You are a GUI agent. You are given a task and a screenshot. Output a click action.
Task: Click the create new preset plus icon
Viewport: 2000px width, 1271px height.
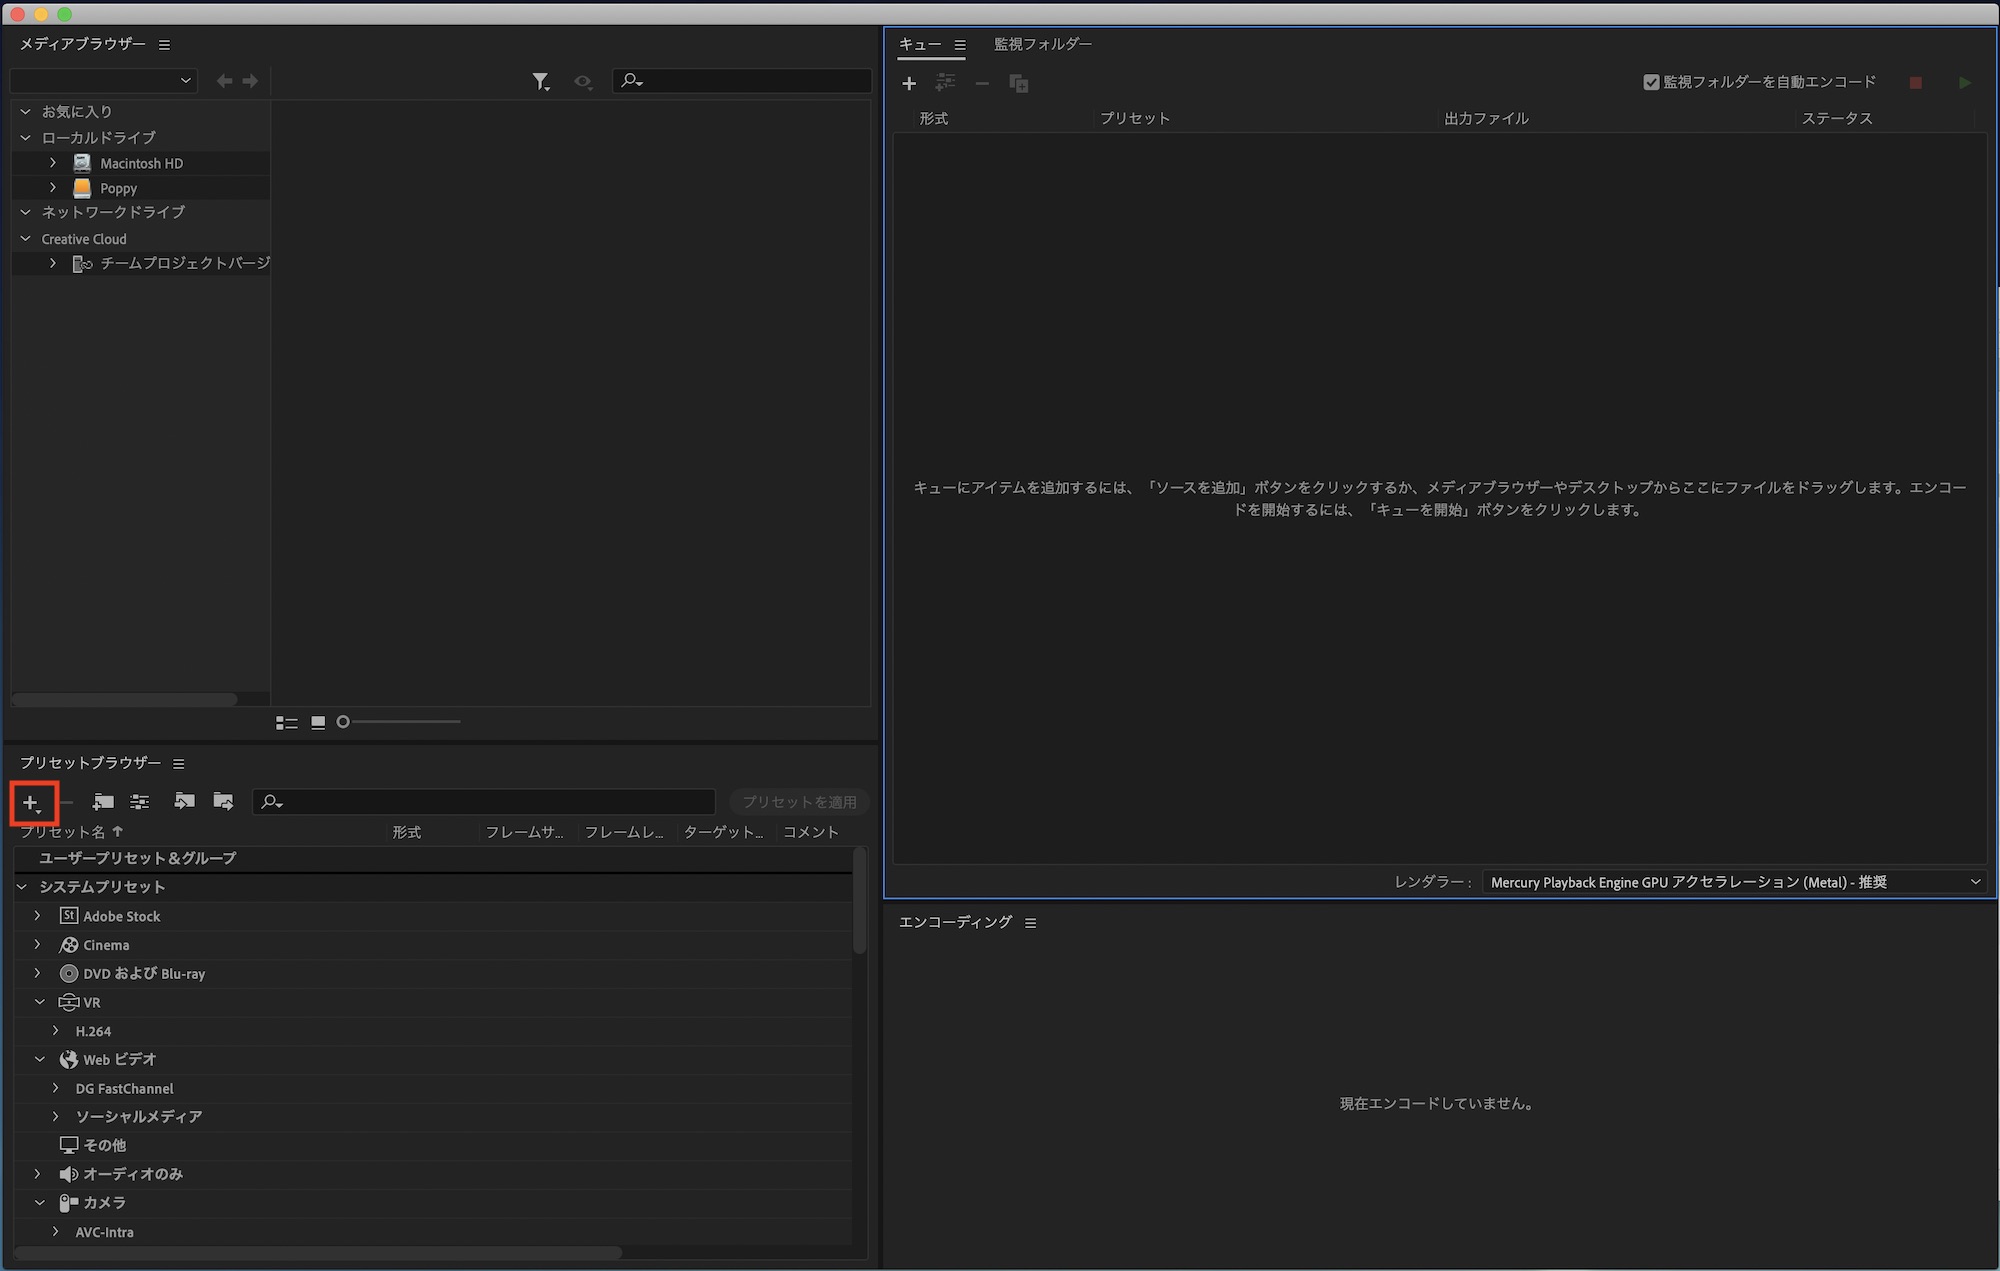click(31, 803)
